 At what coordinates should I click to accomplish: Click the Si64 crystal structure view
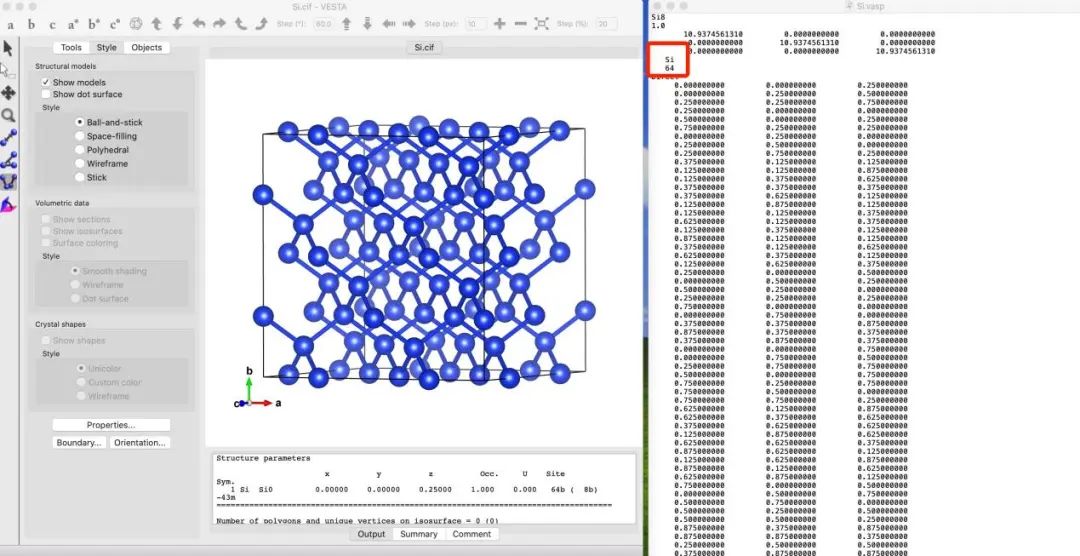coord(424,252)
